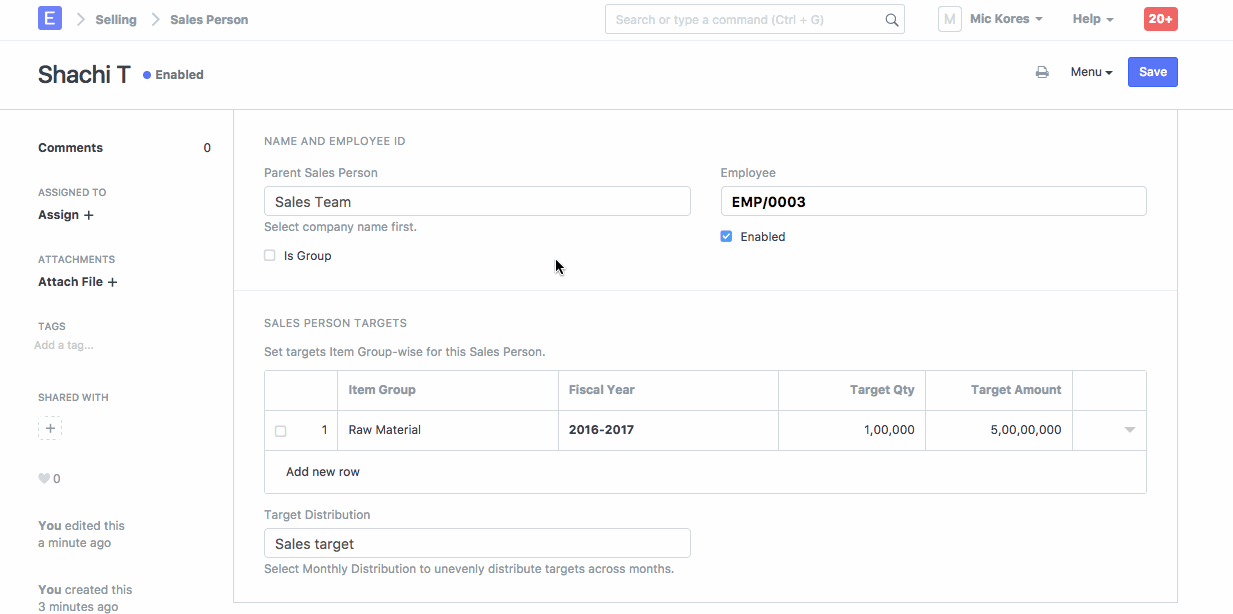Go to Selling in the breadcrumb

[116, 19]
